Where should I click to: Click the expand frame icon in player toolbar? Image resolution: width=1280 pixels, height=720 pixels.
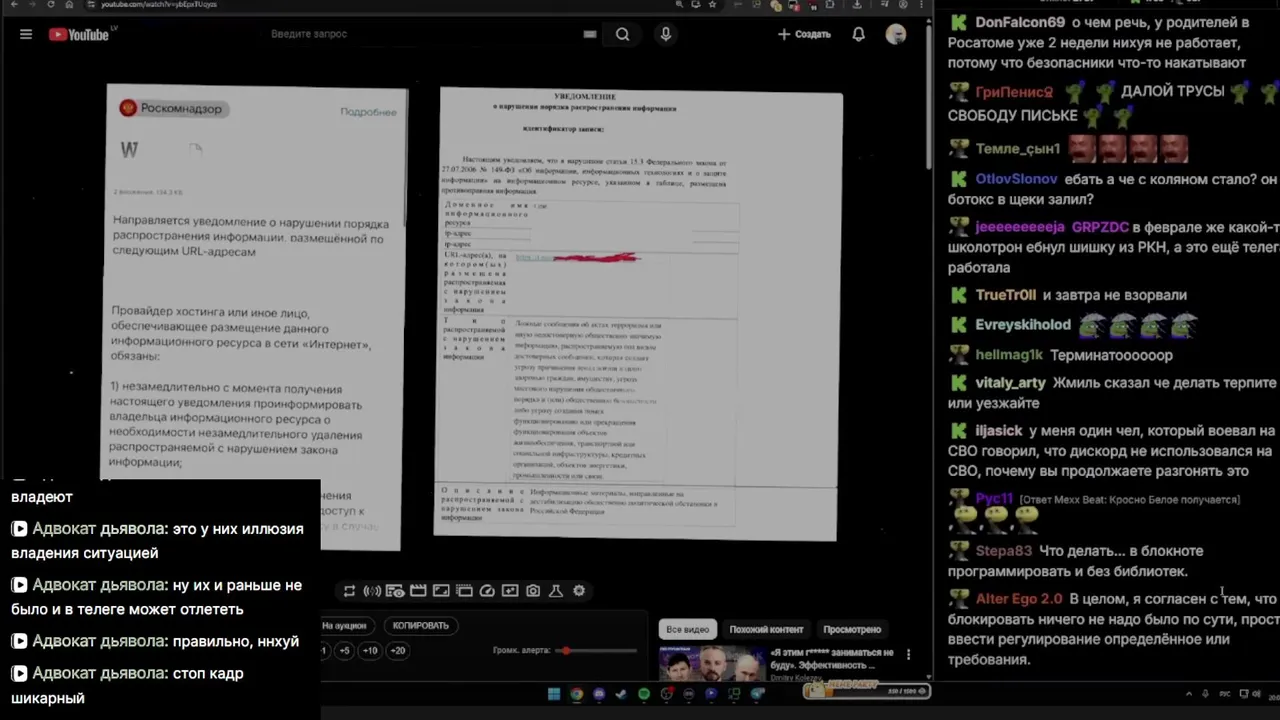click(x=441, y=591)
